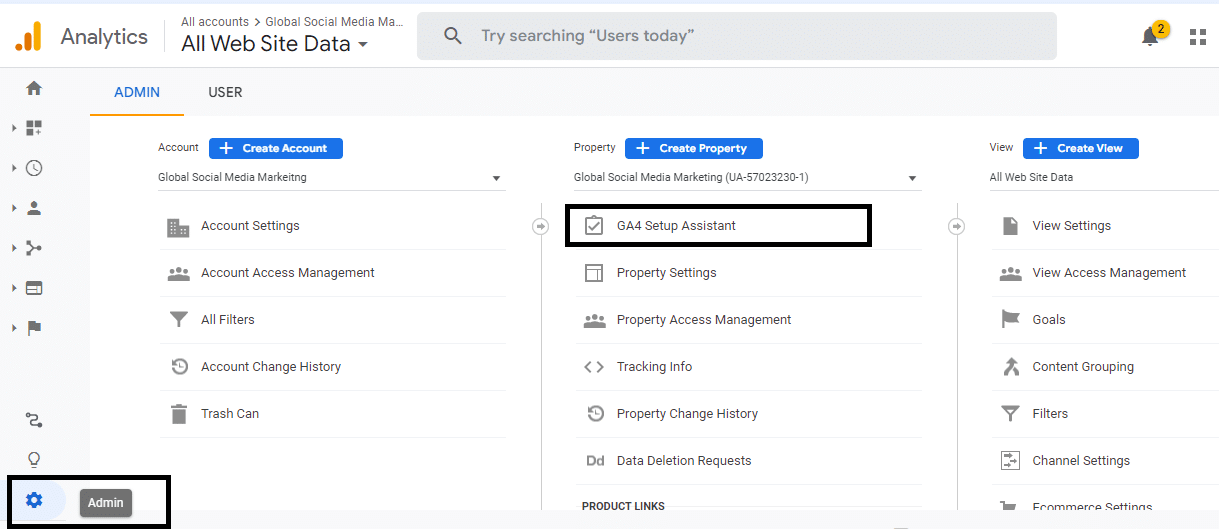1219x529 pixels.
Task: Open the Global Social Media Markeitng account dropdown
Action: coord(330,178)
